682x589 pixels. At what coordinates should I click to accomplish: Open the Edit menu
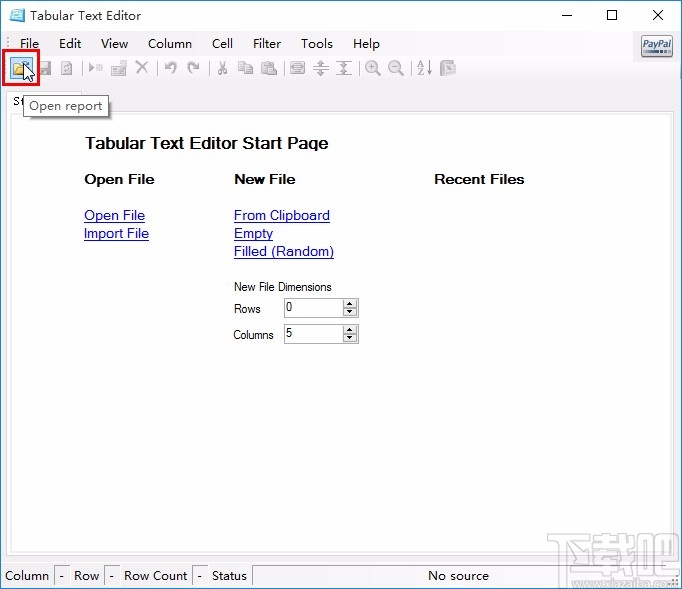(70, 44)
